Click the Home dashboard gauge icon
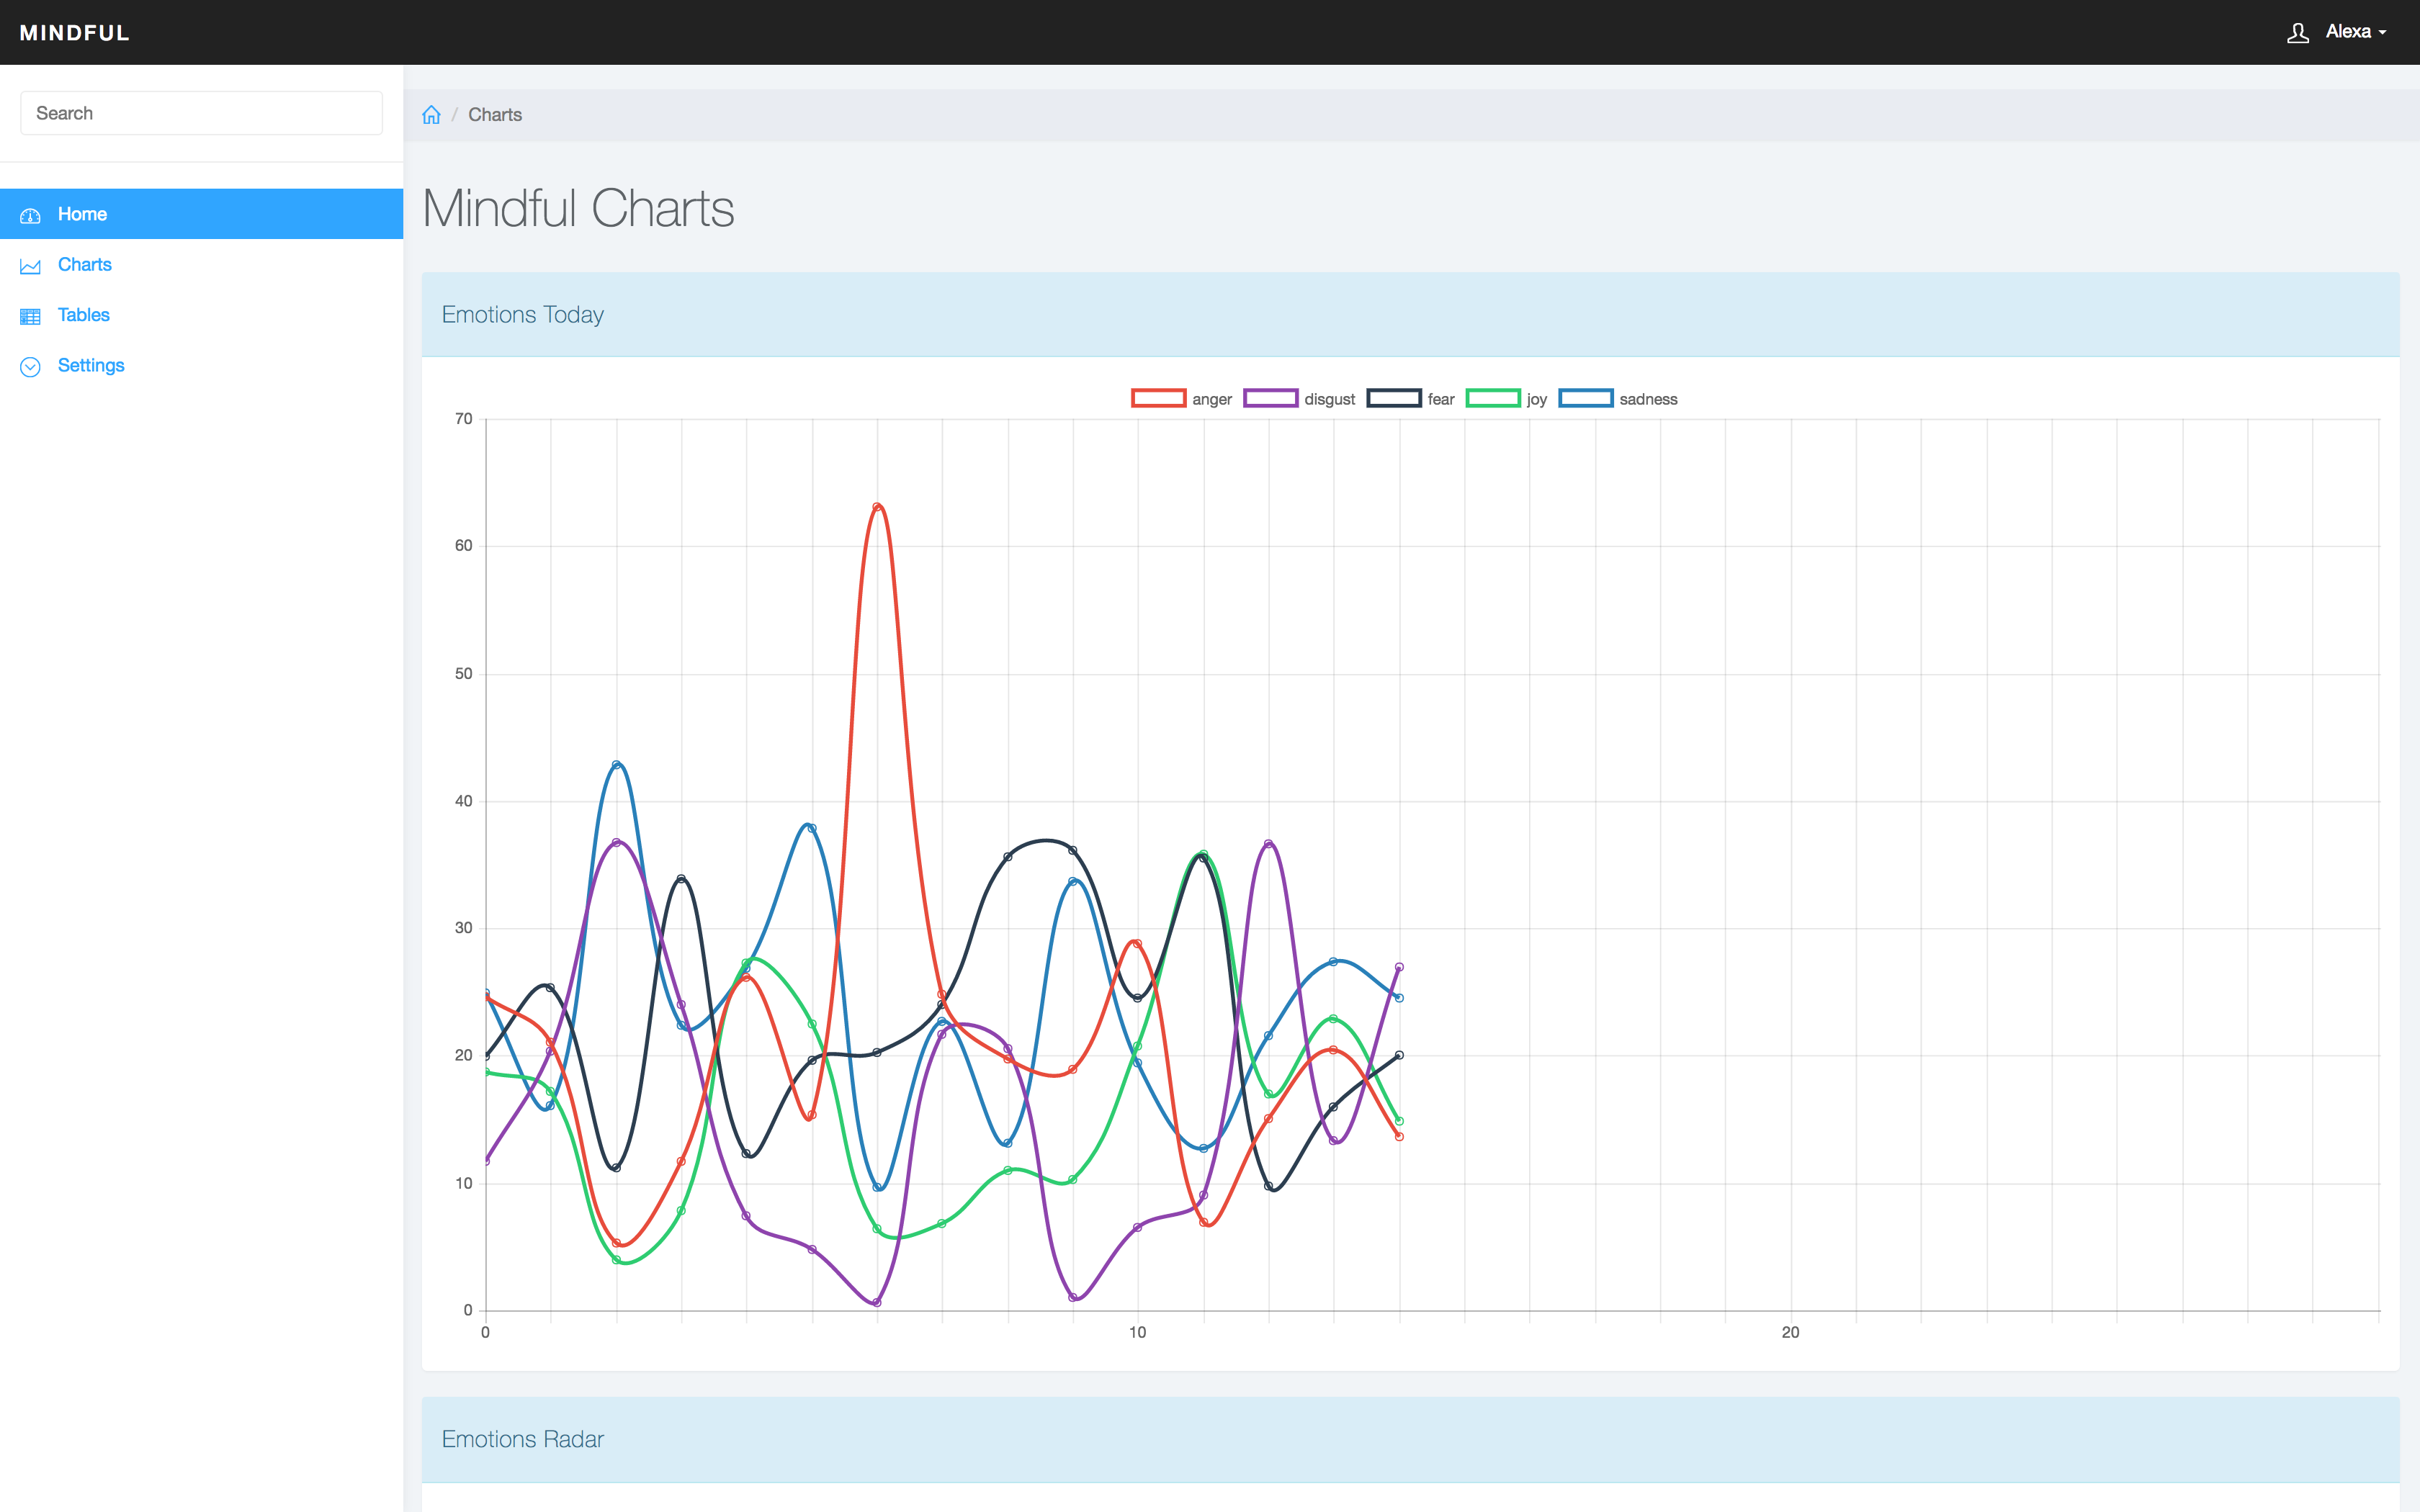2420x1512 pixels. point(30,215)
